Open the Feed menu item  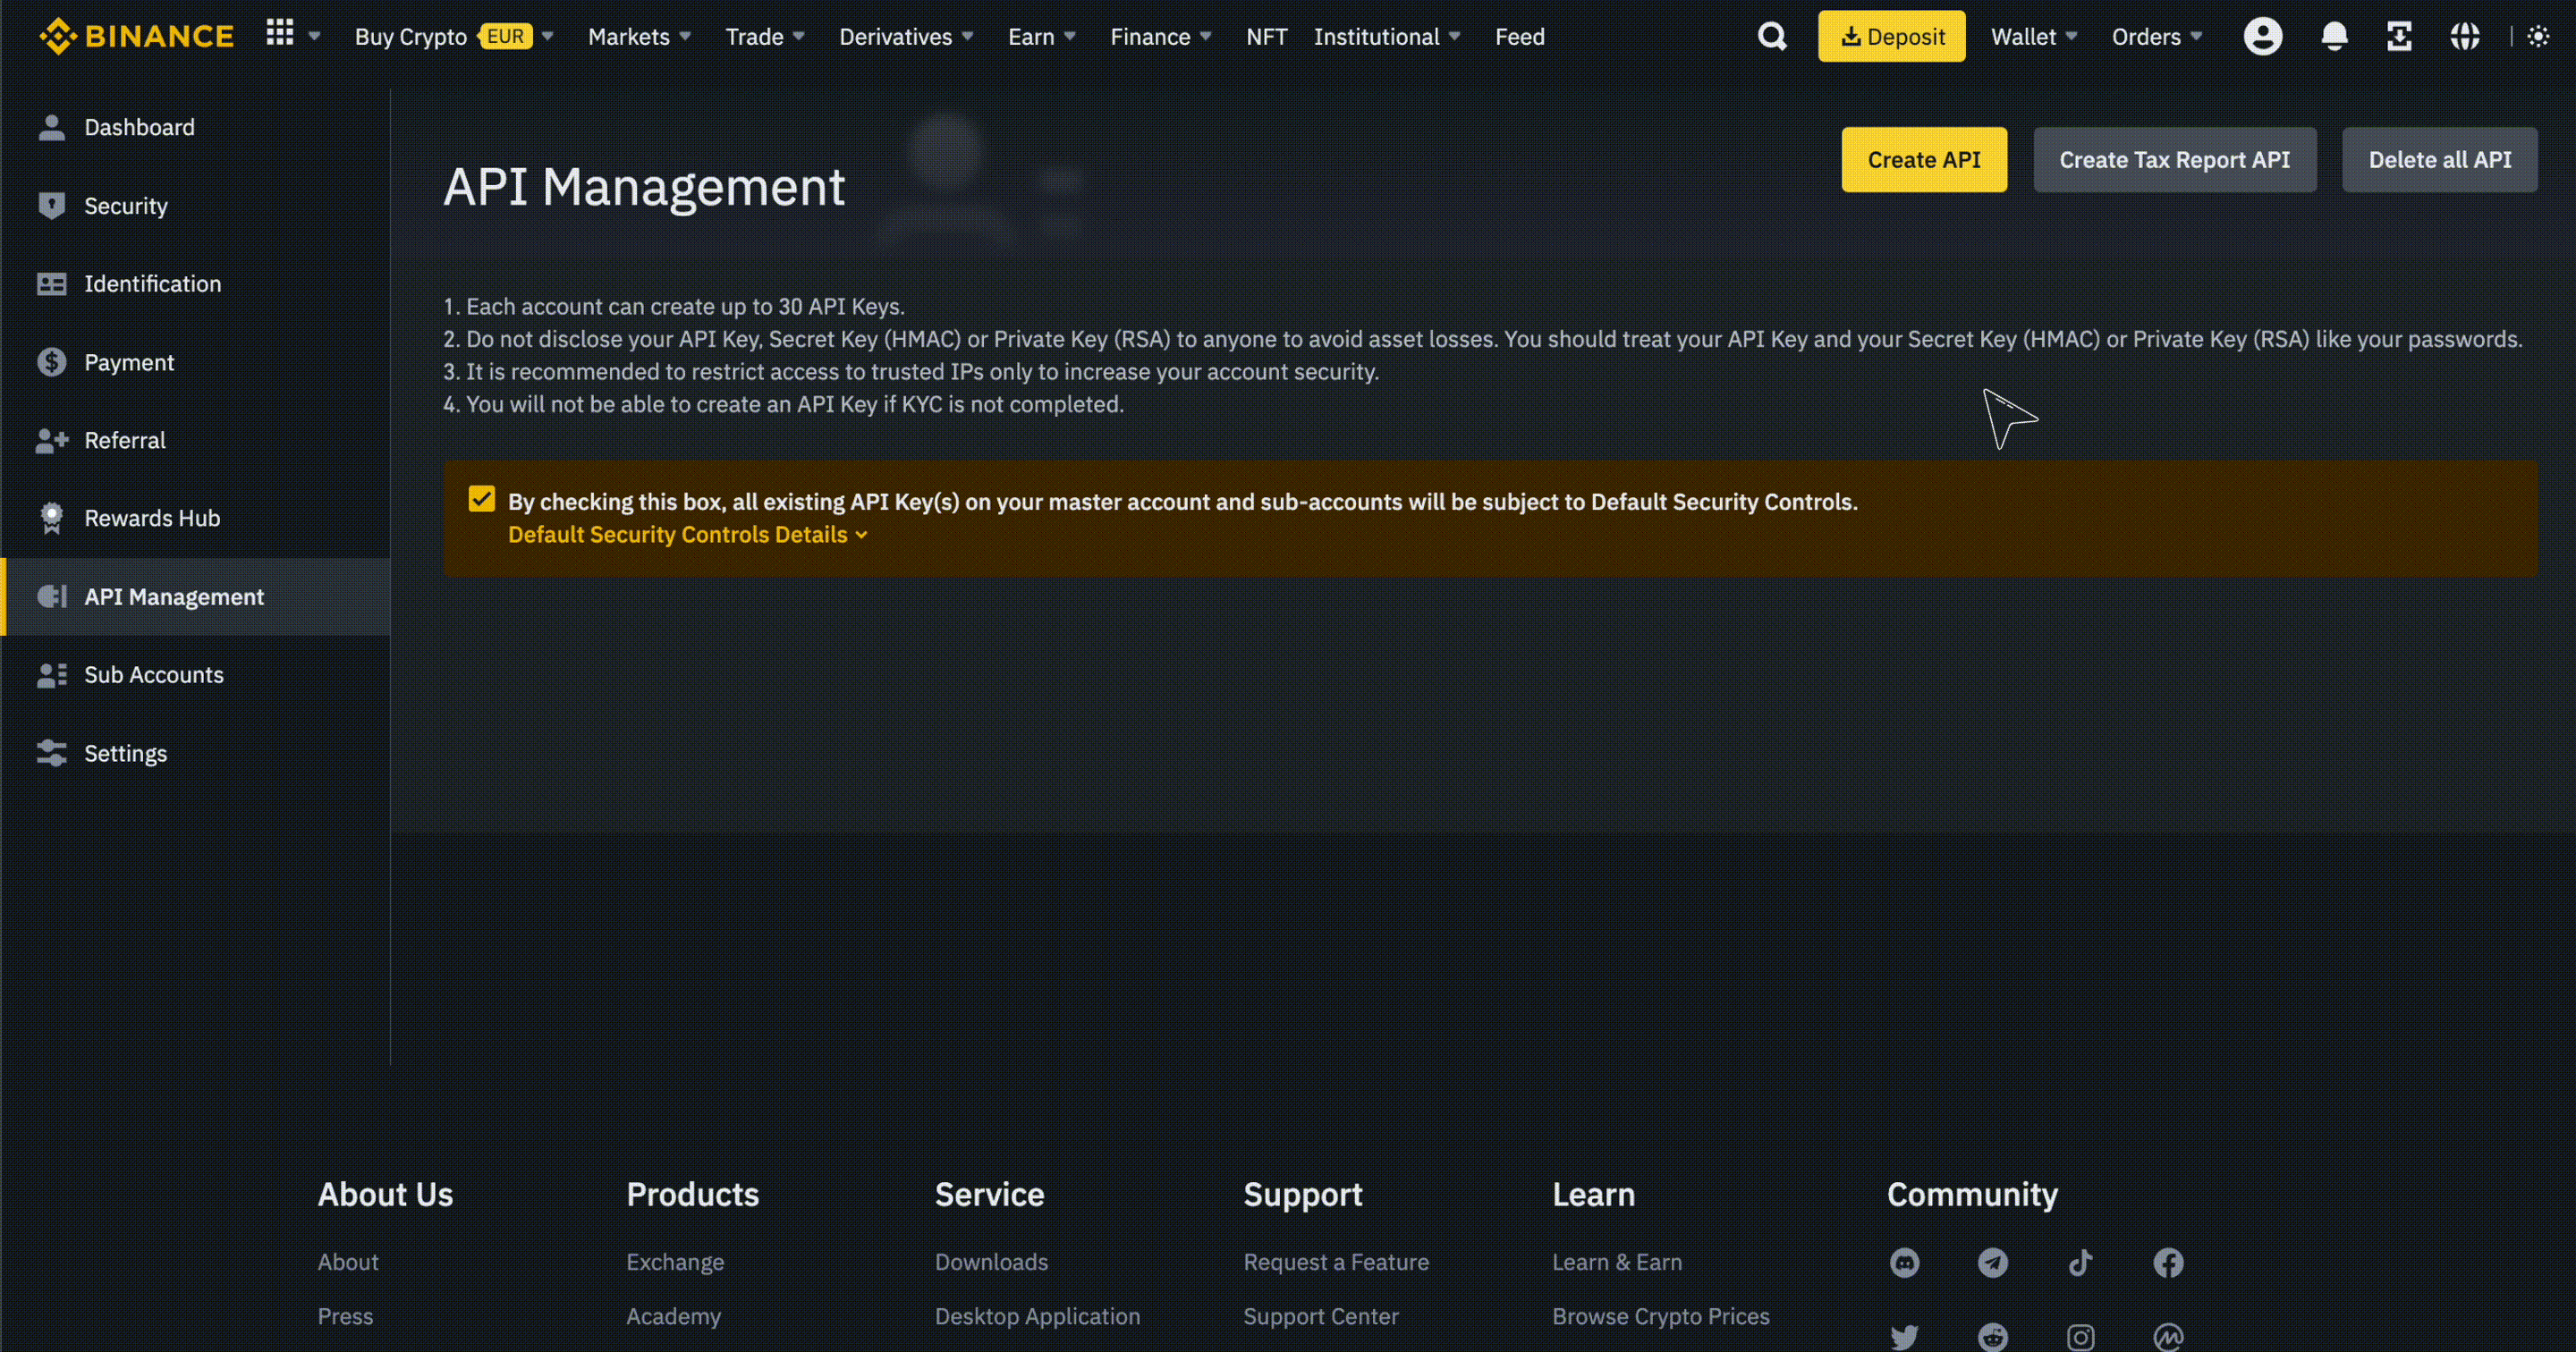1519,37
